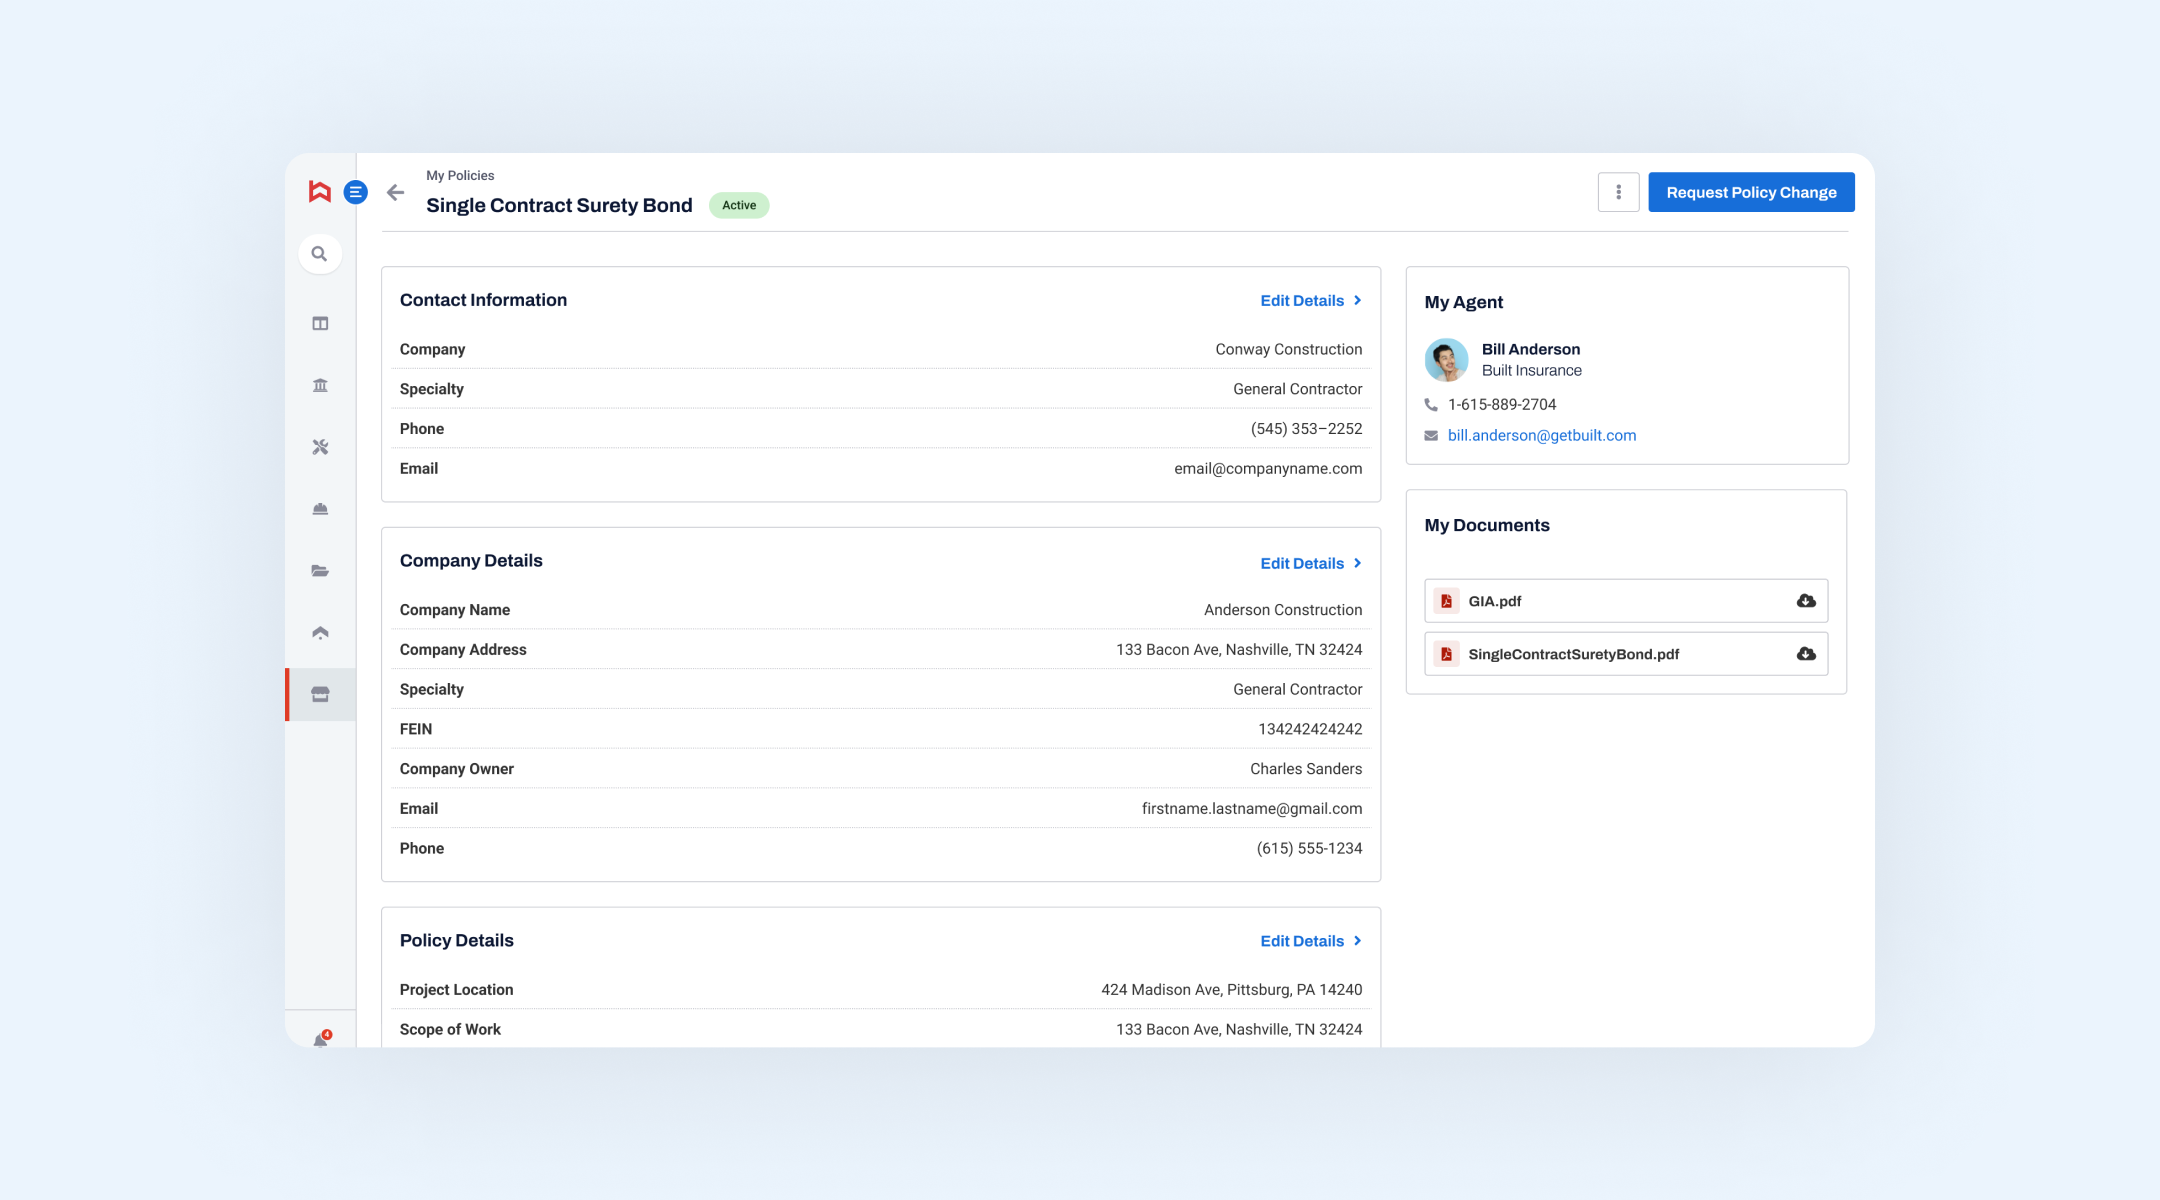The height and width of the screenshot is (1200, 2160).
Task: Toggle the blue sidebar menu button
Action: (355, 192)
